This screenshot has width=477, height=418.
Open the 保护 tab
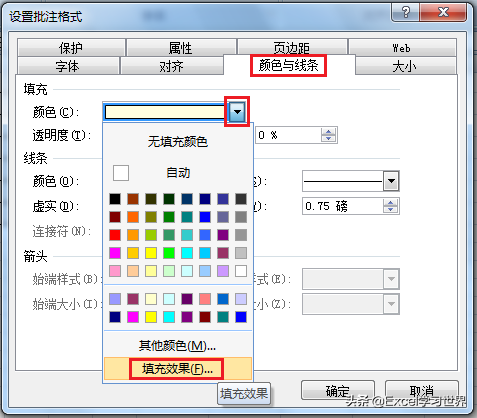71,47
